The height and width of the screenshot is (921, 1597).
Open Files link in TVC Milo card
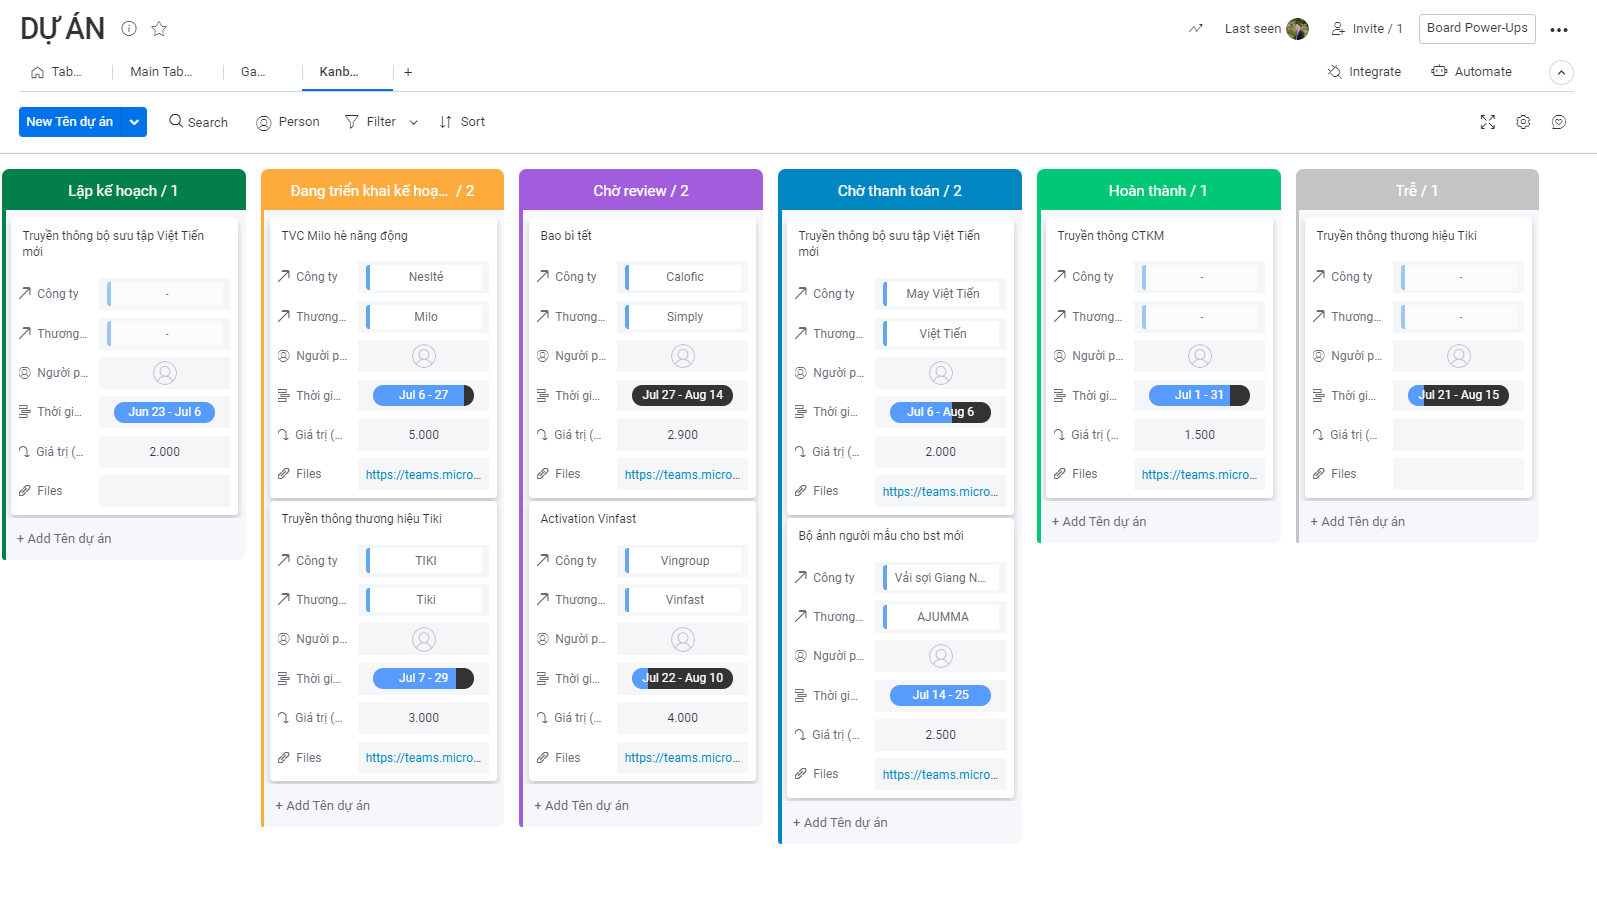[423, 475]
